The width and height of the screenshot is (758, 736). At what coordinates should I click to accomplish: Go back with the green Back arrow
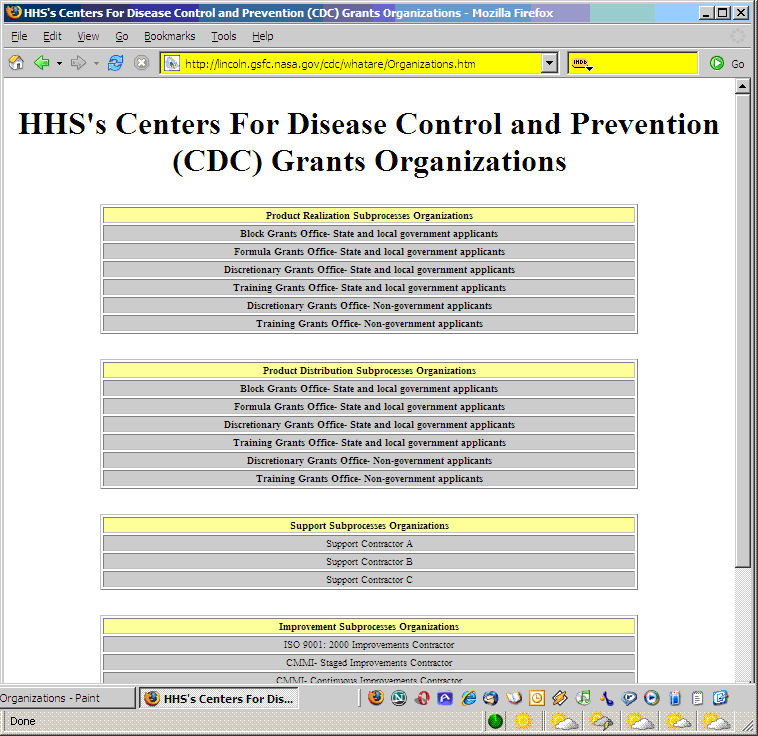click(42, 63)
